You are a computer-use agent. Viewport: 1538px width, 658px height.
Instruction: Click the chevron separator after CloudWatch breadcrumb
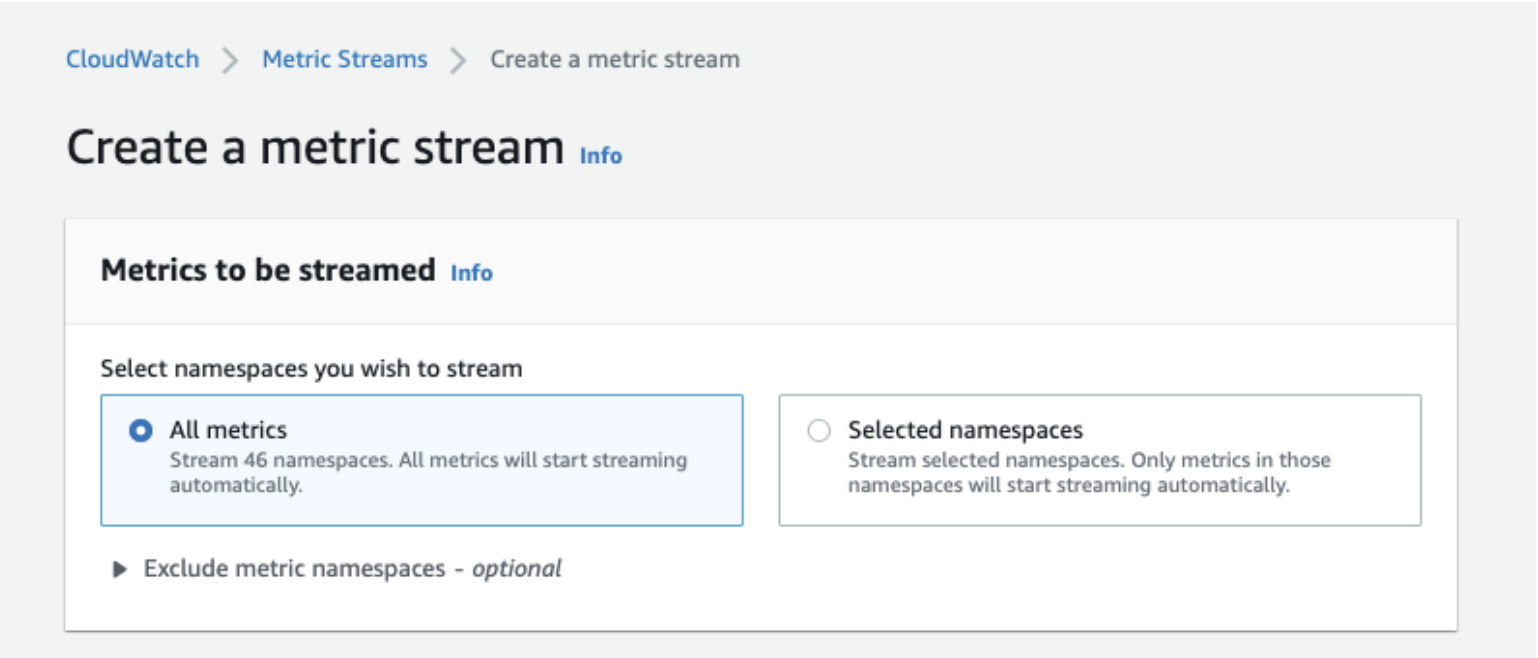click(x=231, y=60)
